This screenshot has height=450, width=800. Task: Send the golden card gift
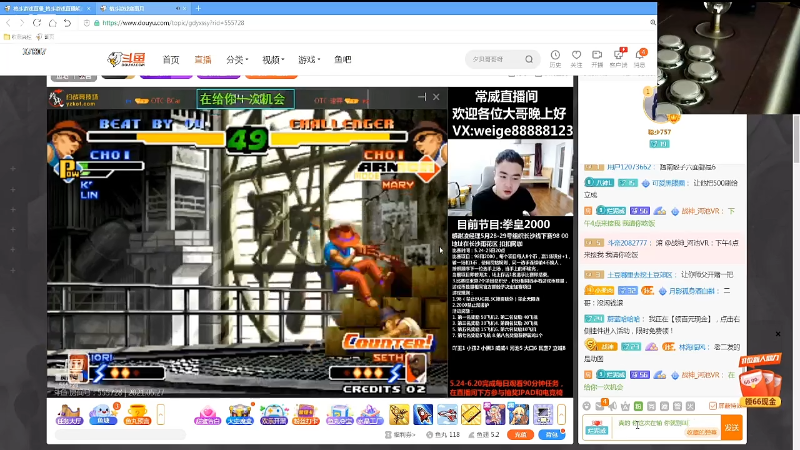[471, 414]
